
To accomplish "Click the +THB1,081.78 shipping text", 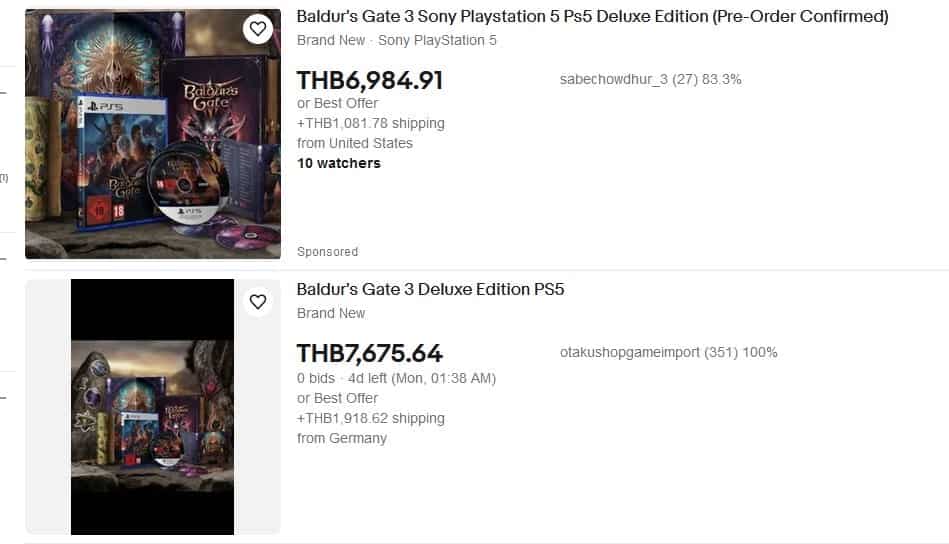I will coord(370,123).
